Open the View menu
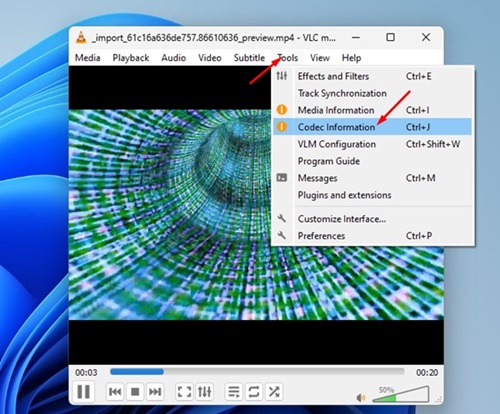The image size is (500, 414). coord(320,58)
